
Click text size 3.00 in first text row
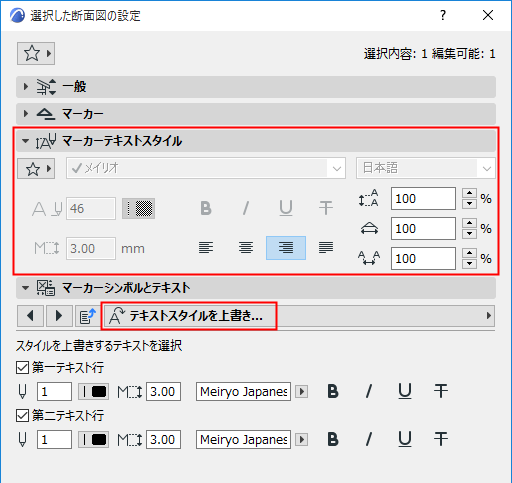pos(163,392)
